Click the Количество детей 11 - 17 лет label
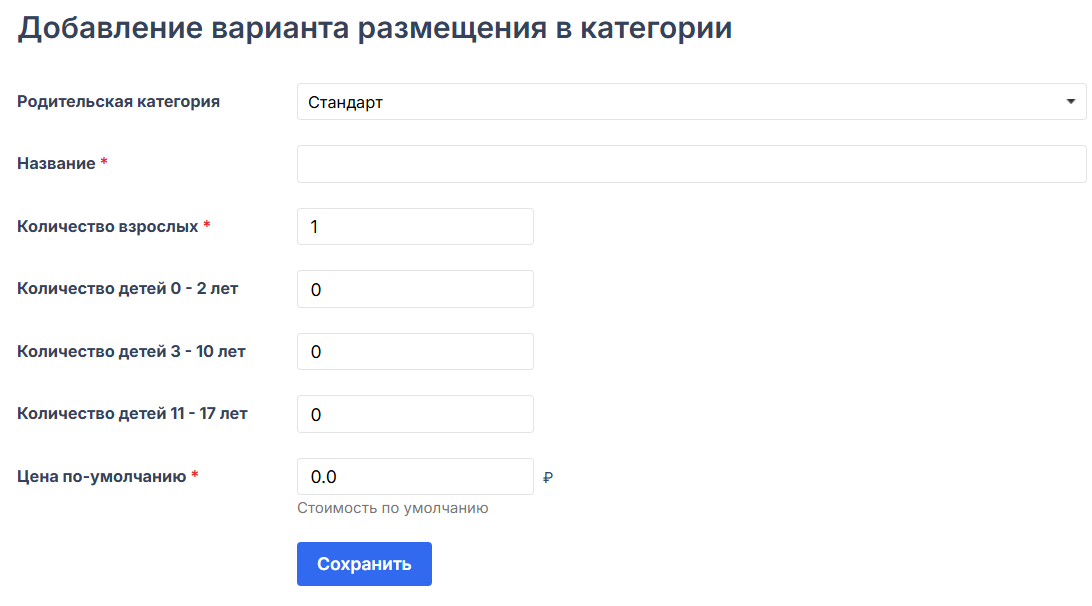The image size is (1092, 606). coord(132,413)
